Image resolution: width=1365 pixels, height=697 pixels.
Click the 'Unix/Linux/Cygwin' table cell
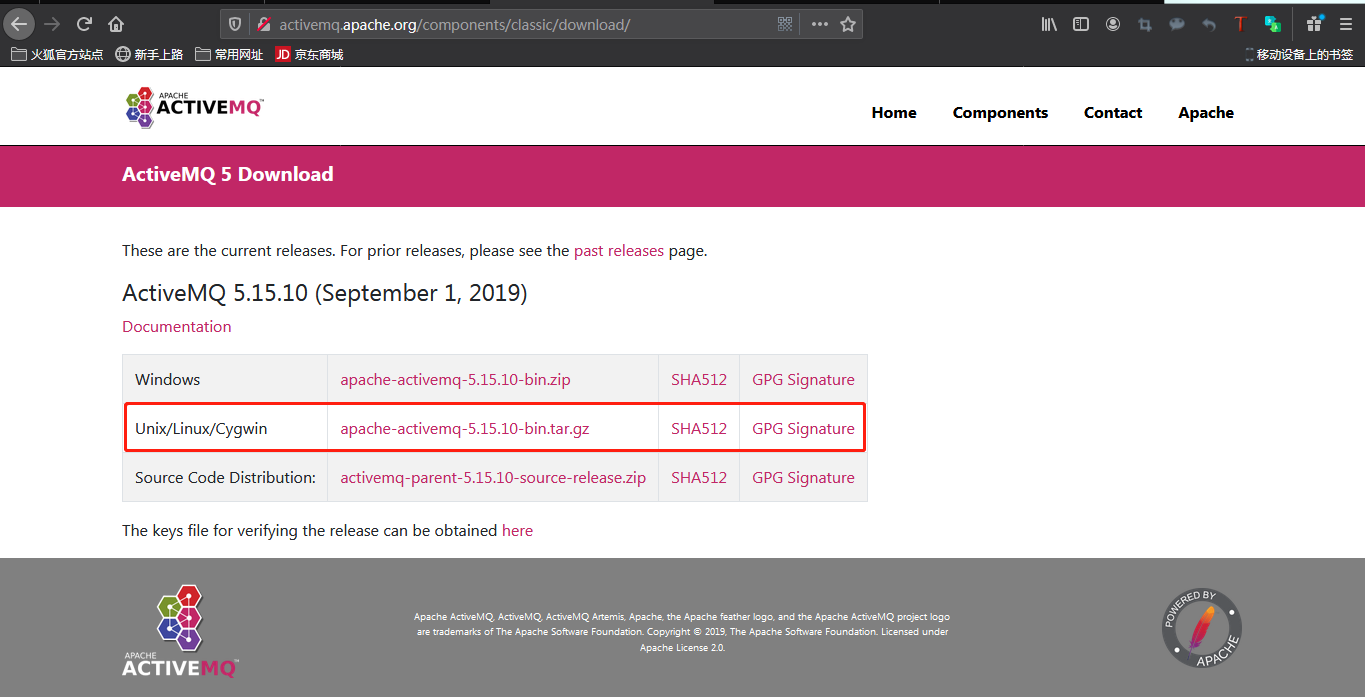click(x=225, y=429)
